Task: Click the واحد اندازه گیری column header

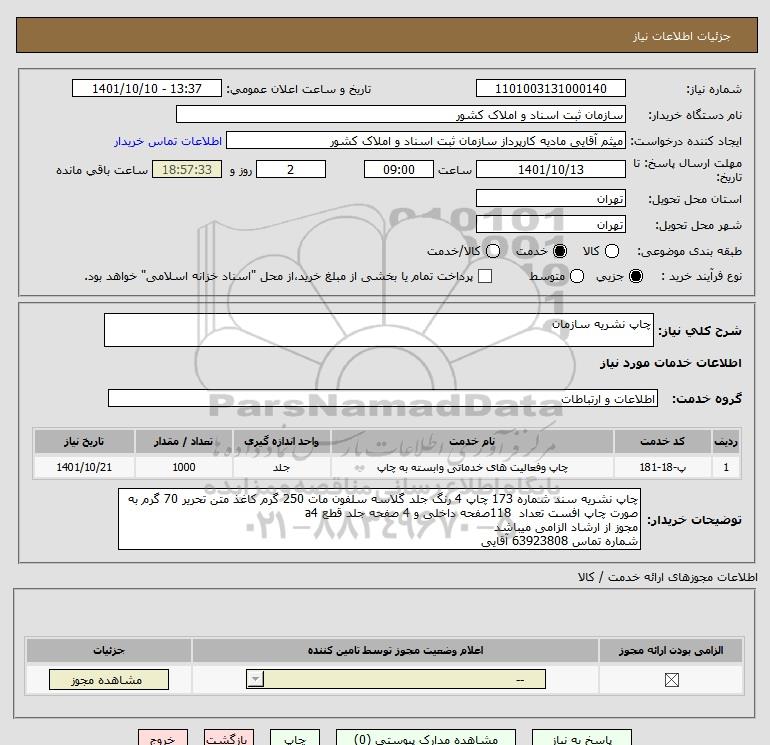Action: pyautogui.click(x=281, y=441)
